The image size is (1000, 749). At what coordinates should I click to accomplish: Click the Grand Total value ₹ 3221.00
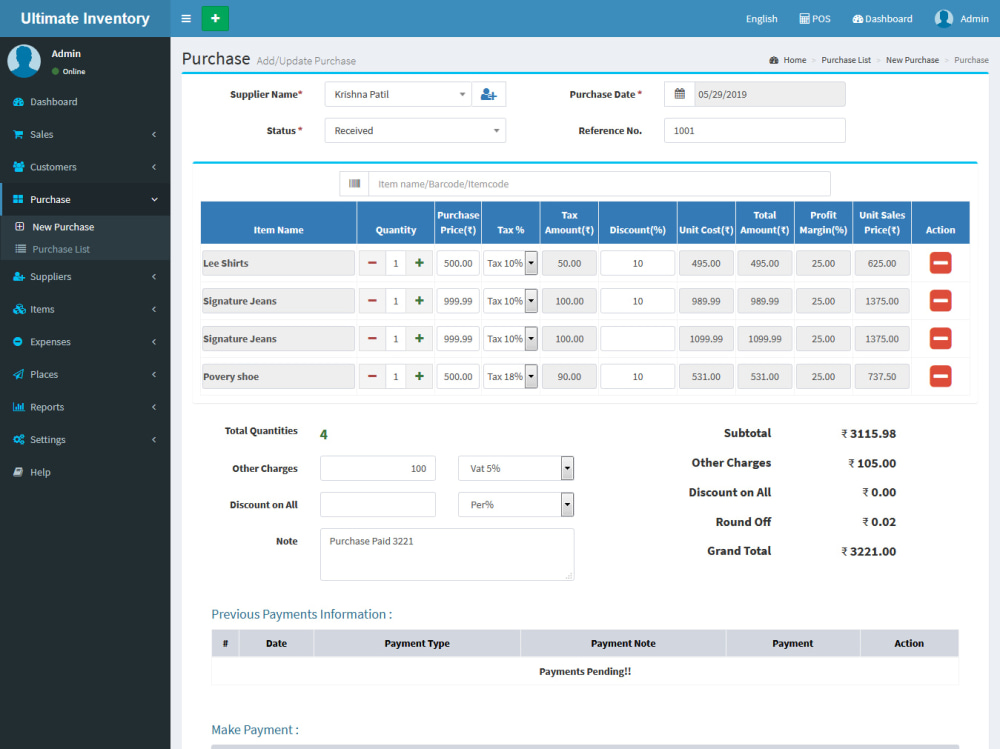[x=868, y=551]
